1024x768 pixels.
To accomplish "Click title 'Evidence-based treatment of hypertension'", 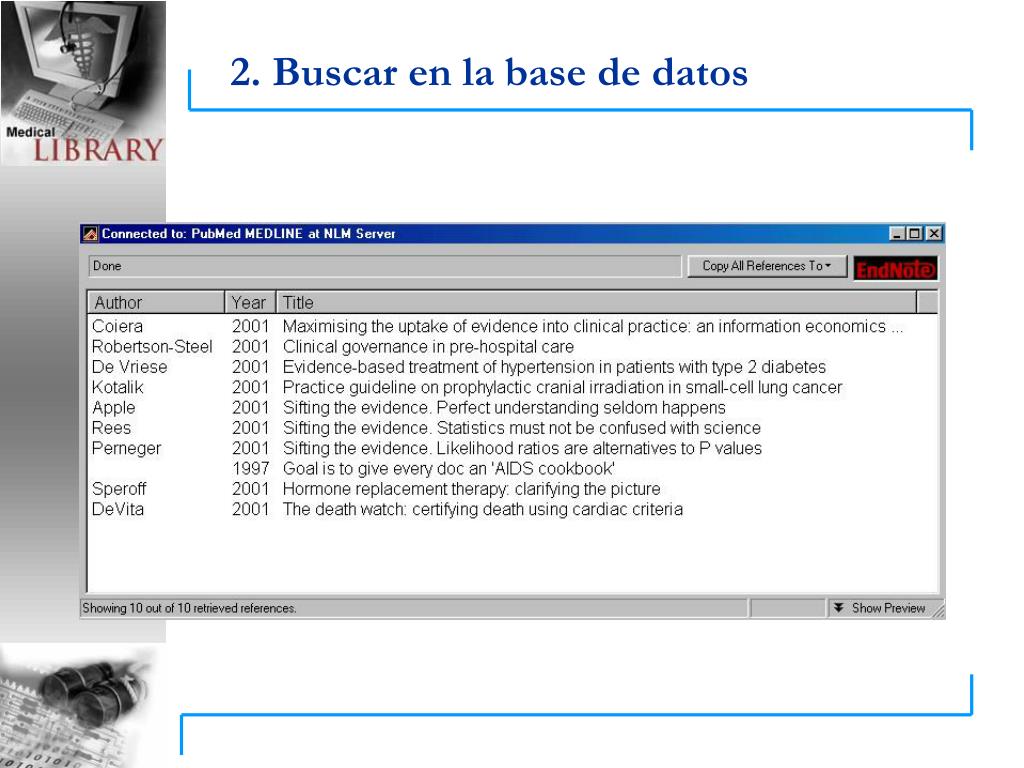I will [554, 366].
